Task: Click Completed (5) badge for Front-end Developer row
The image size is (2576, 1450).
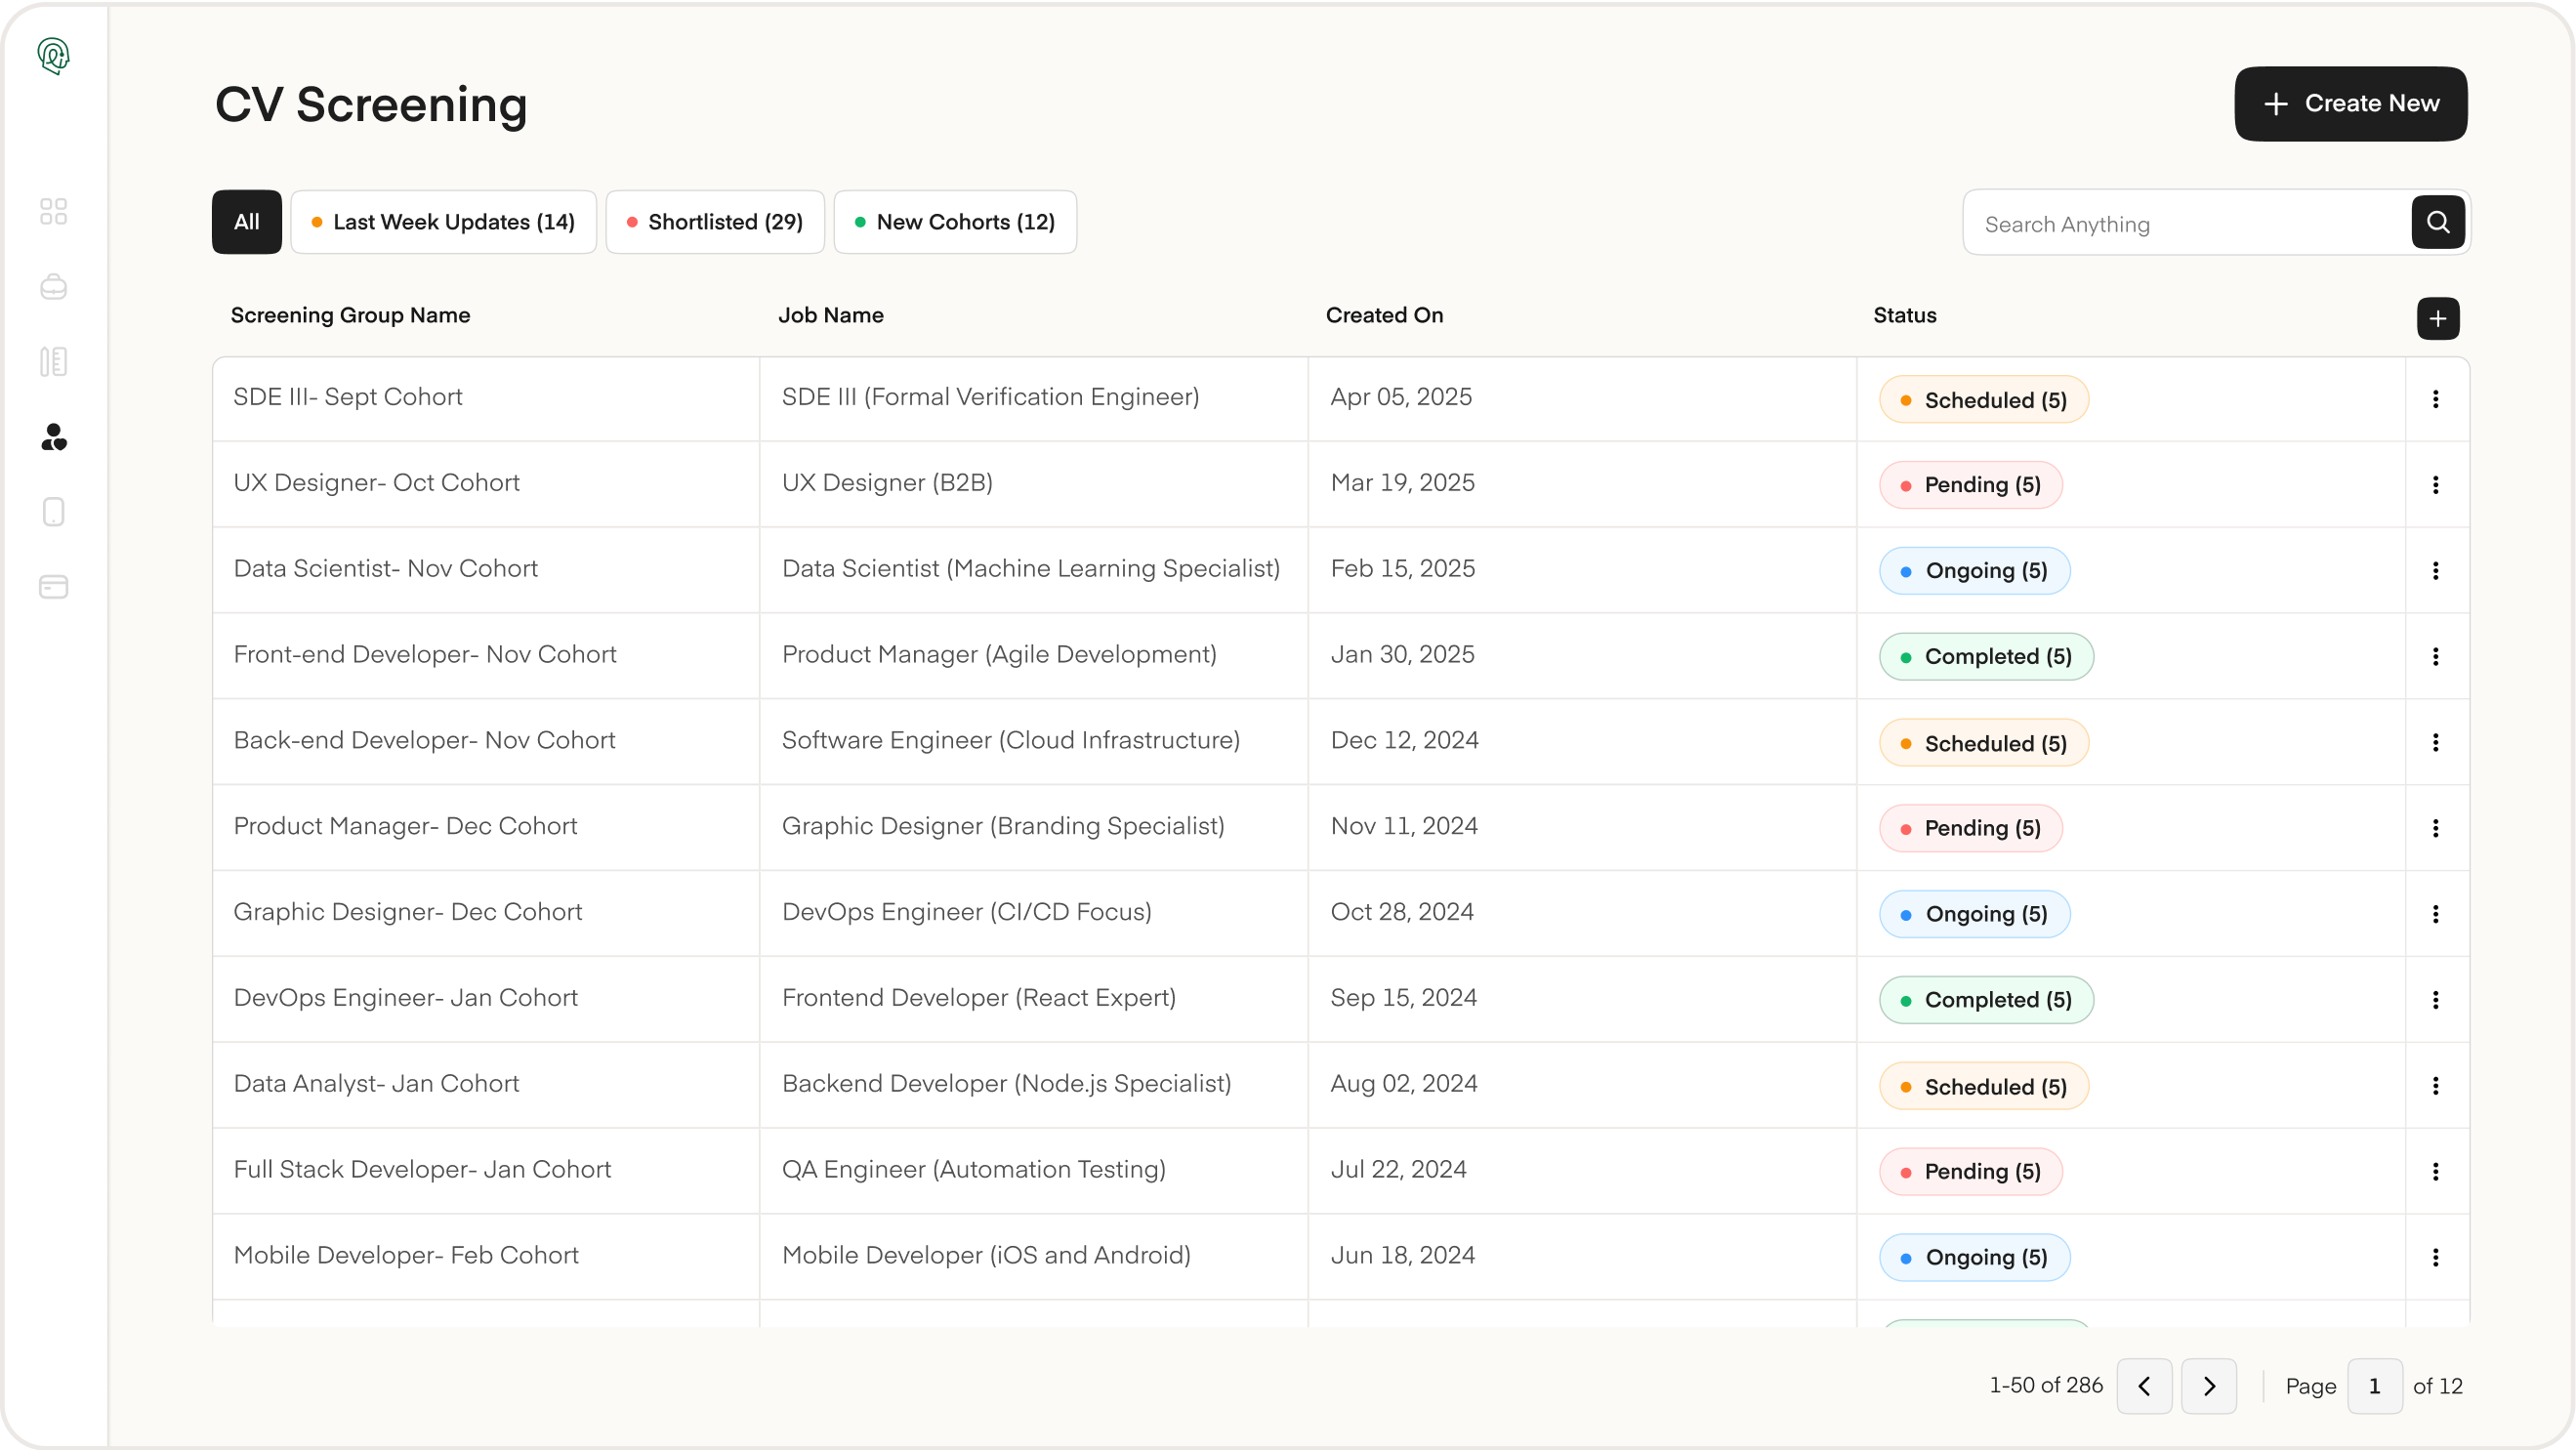Action: [x=1986, y=657]
